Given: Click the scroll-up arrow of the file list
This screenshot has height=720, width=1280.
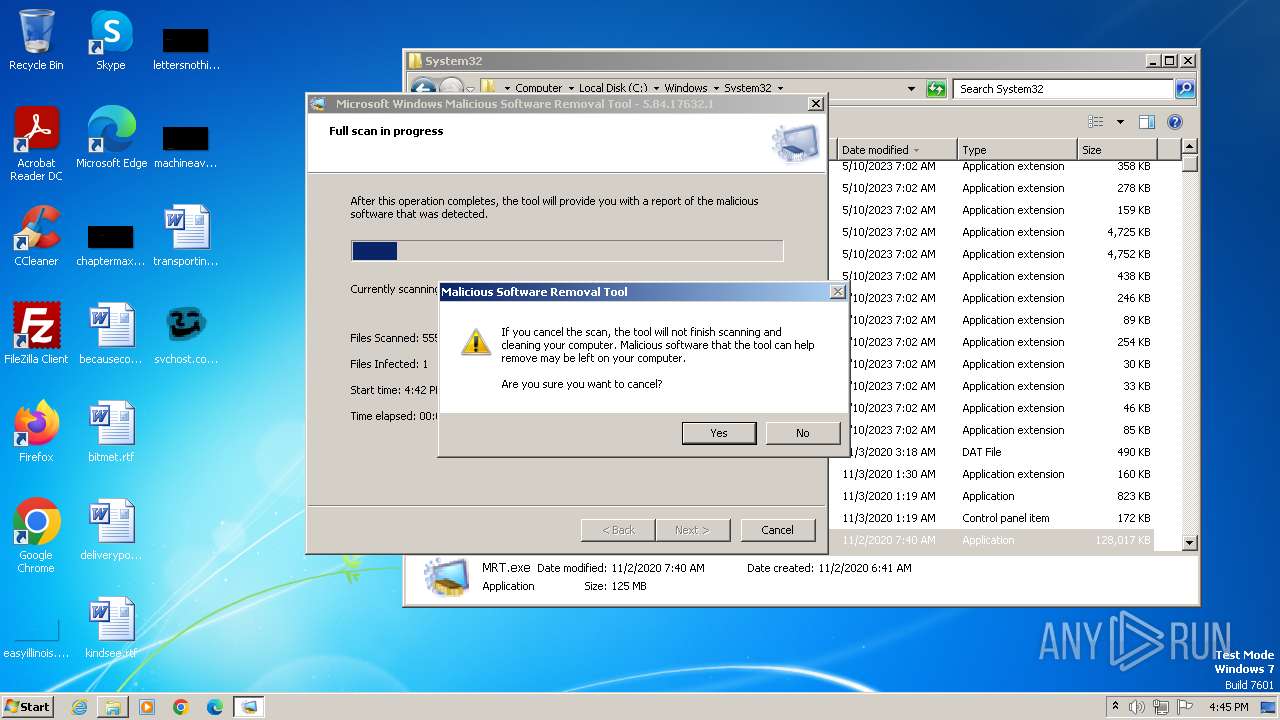Looking at the screenshot, I should click(x=1189, y=147).
